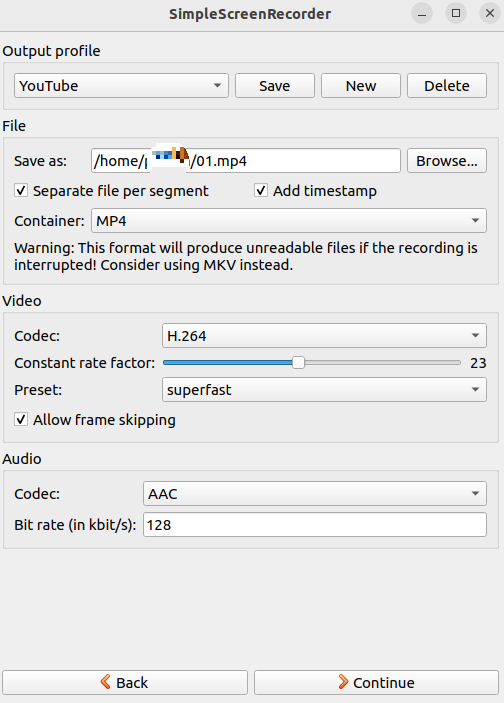Close the SimpleScreenRecorder window
Viewport: 504px width, 703px height.
coord(490,13)
